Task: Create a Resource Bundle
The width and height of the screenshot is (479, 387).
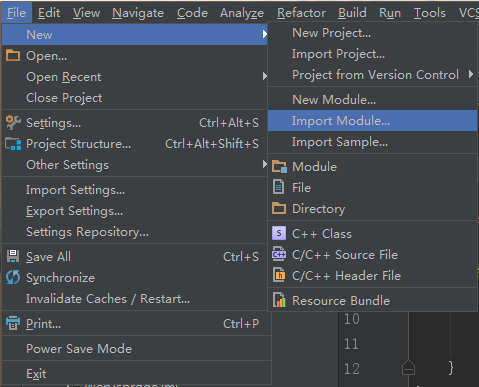Action: pyautogui.click(x=372, y=300)
